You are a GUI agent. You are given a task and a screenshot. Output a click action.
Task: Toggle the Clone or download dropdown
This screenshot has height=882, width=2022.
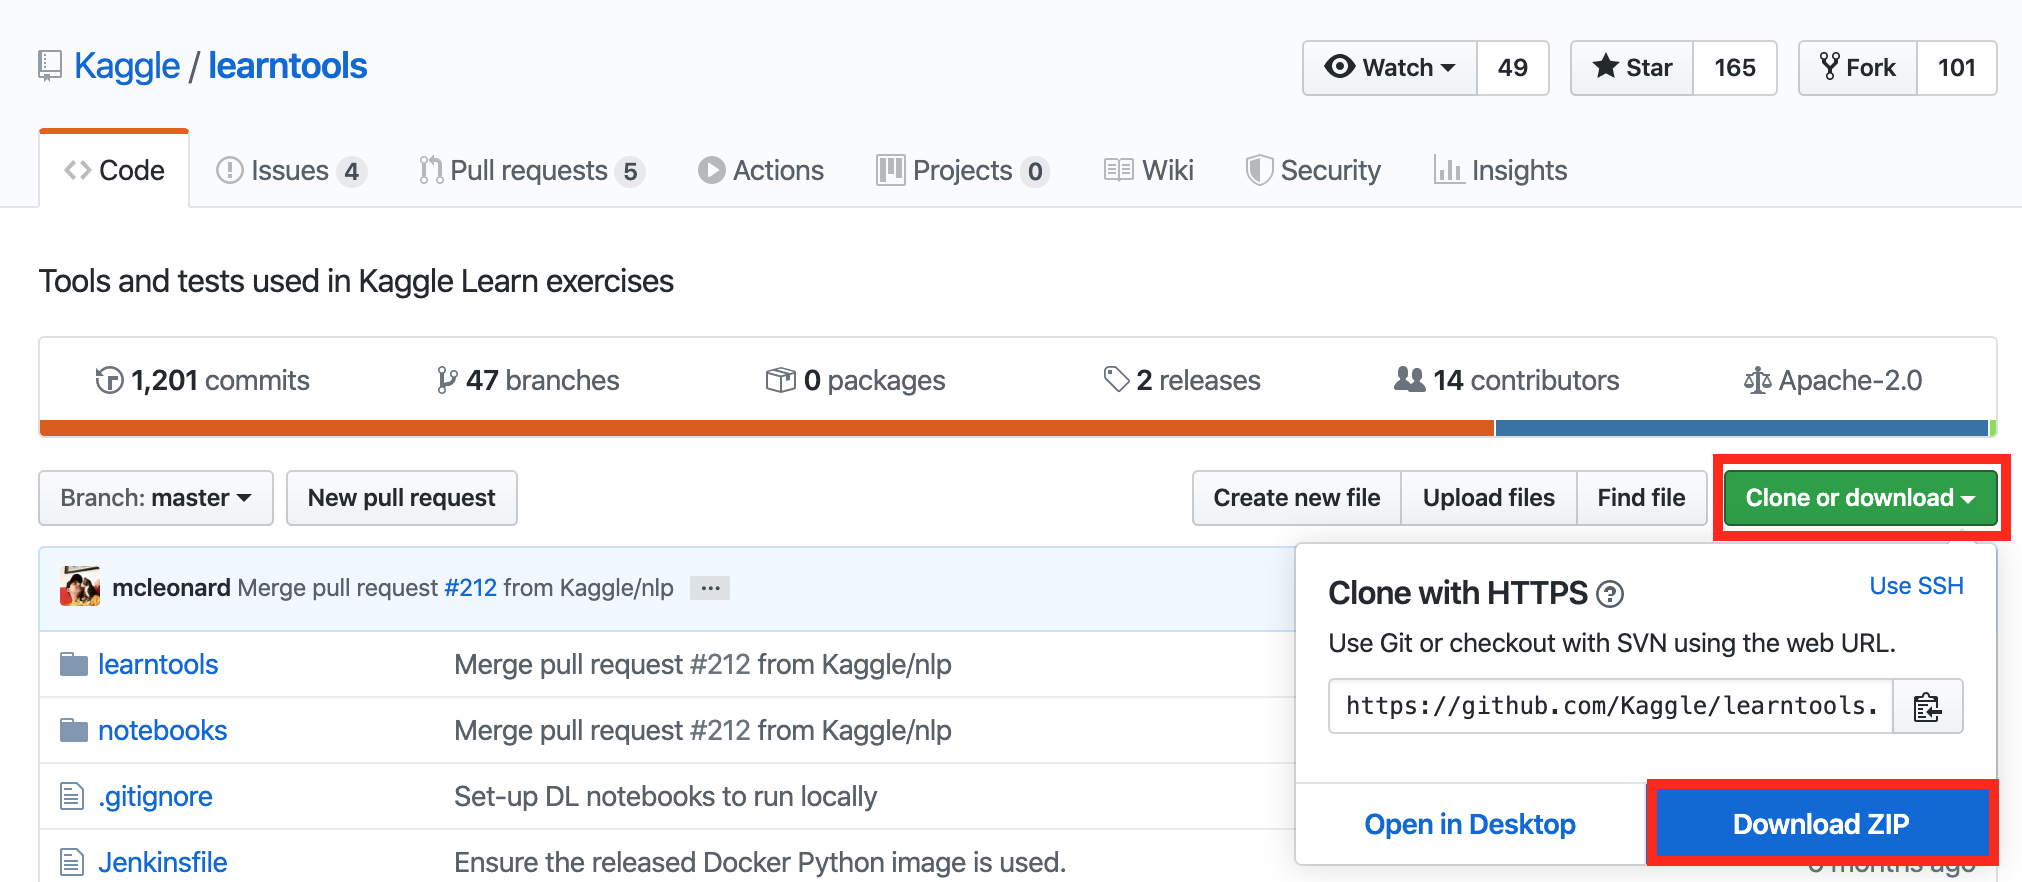pos(1860,498)
